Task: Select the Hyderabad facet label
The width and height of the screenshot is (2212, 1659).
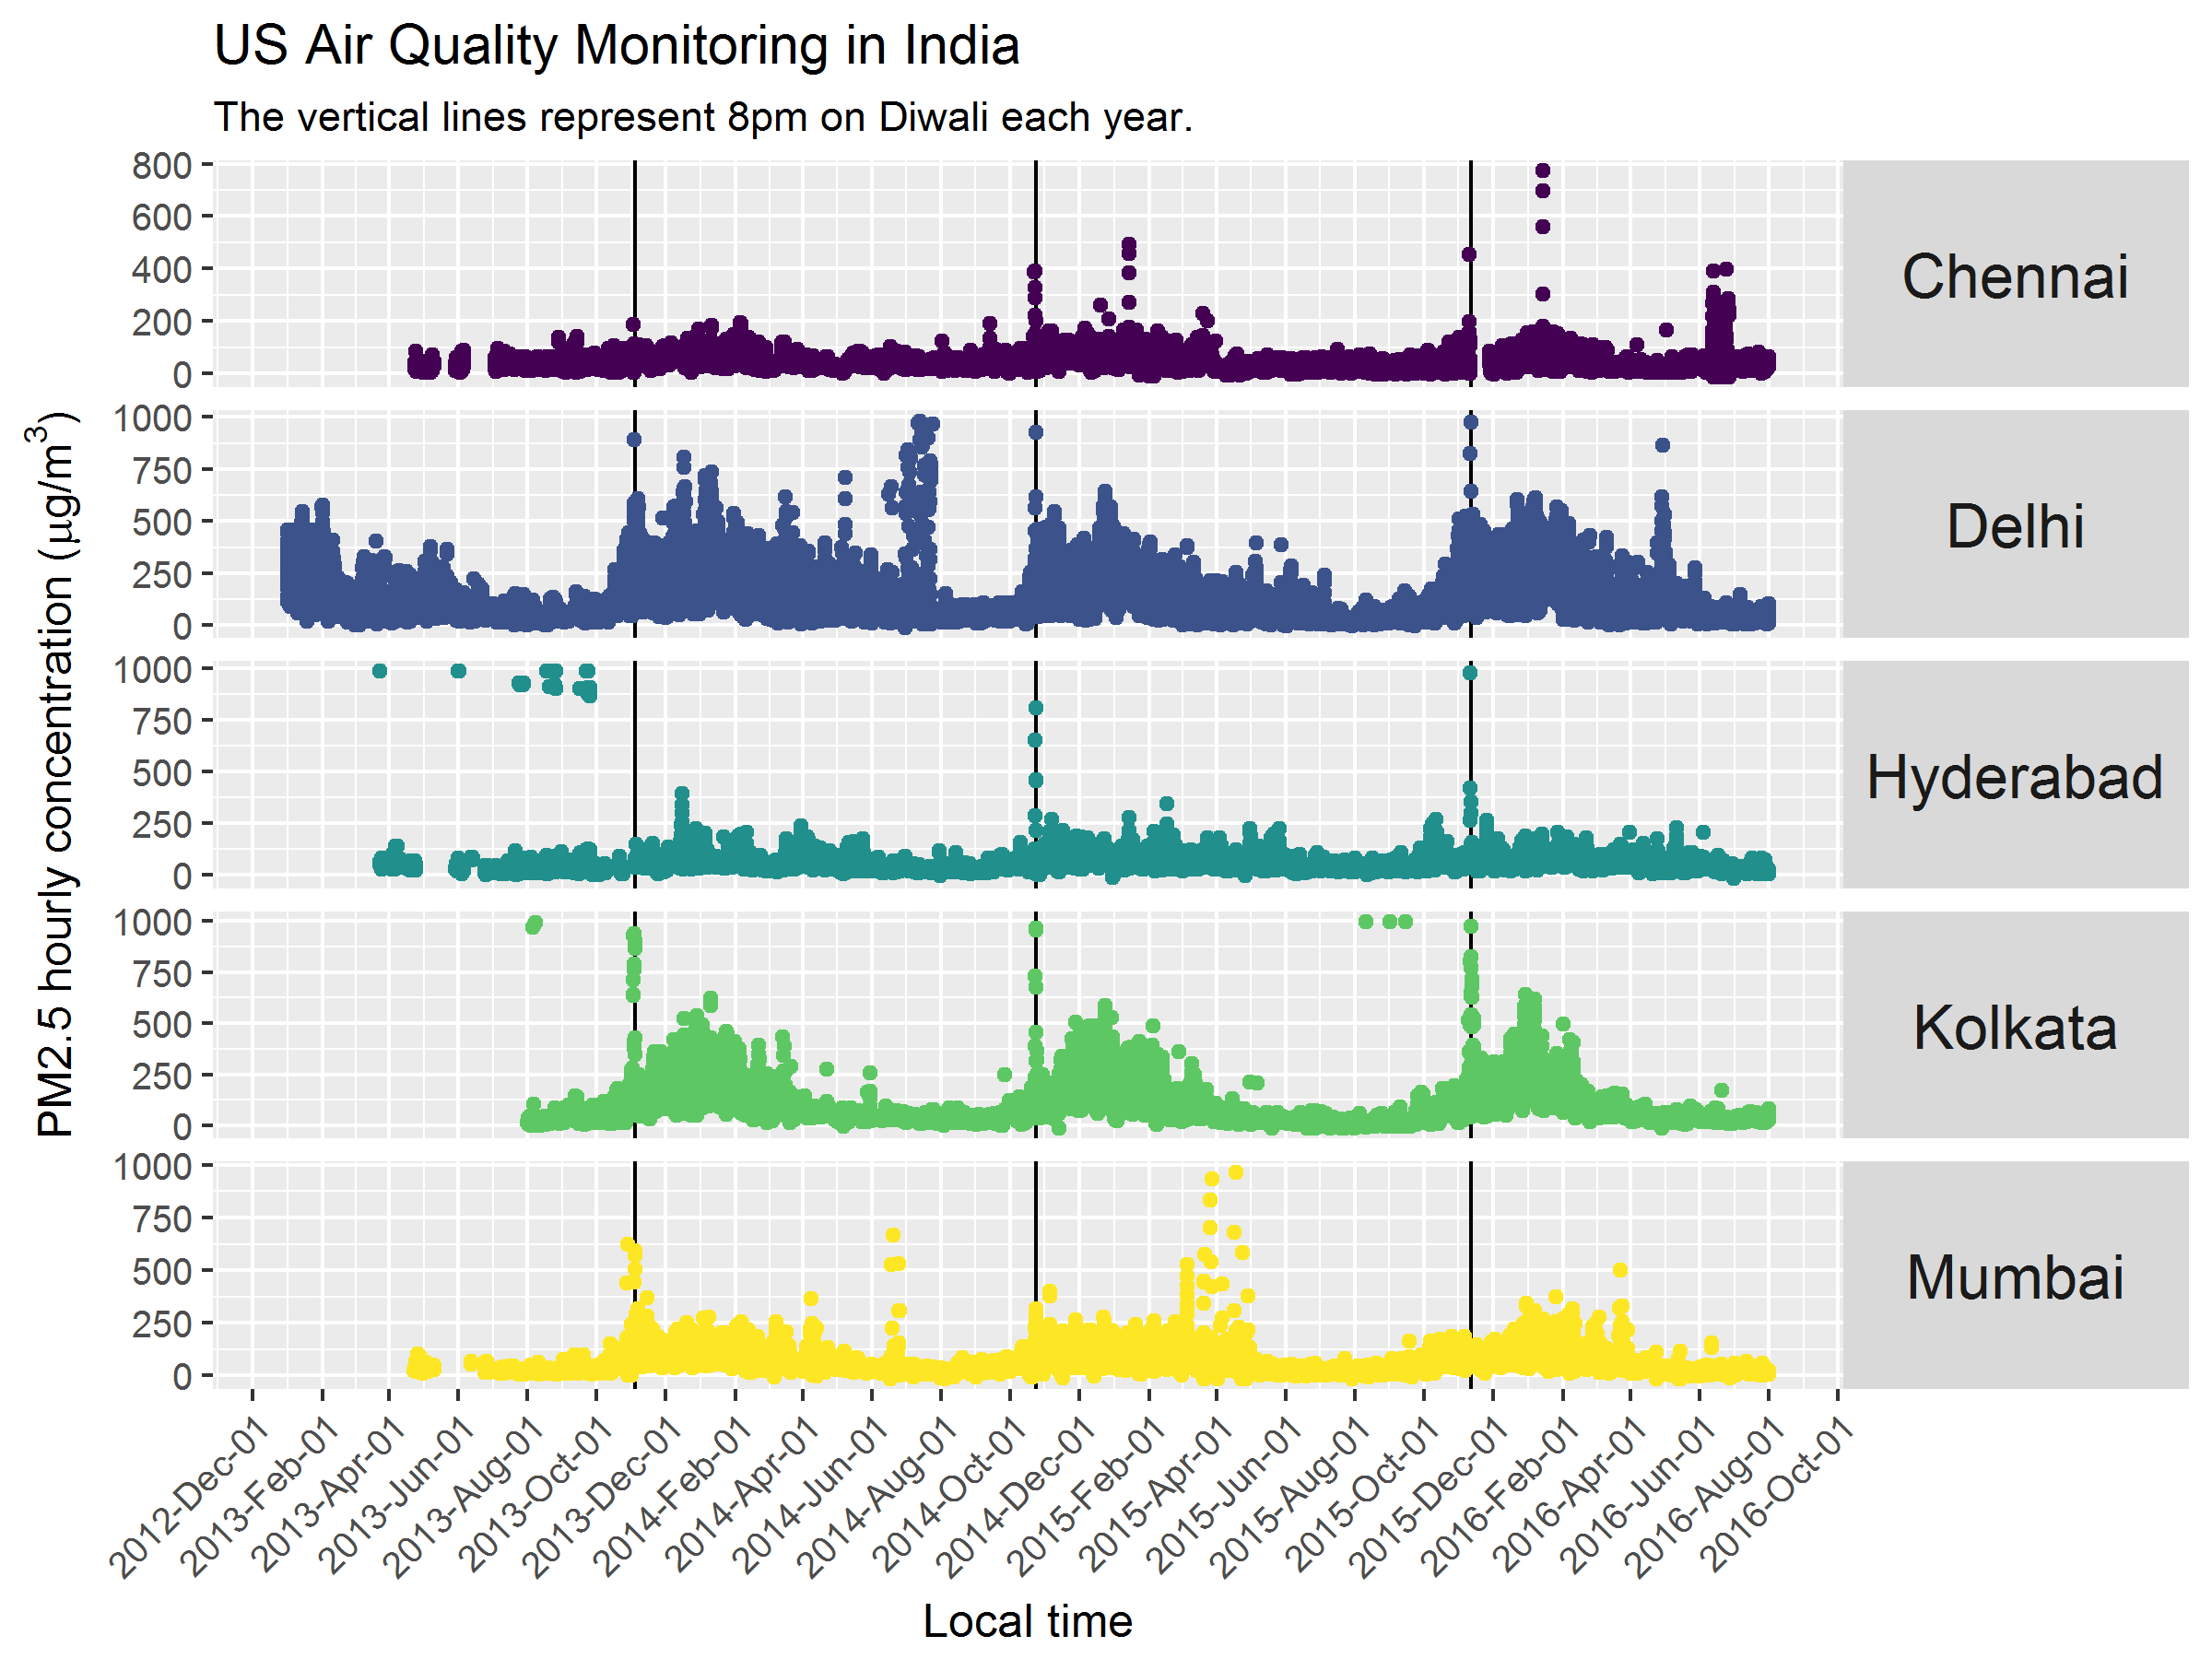Action: (2014, 777)
